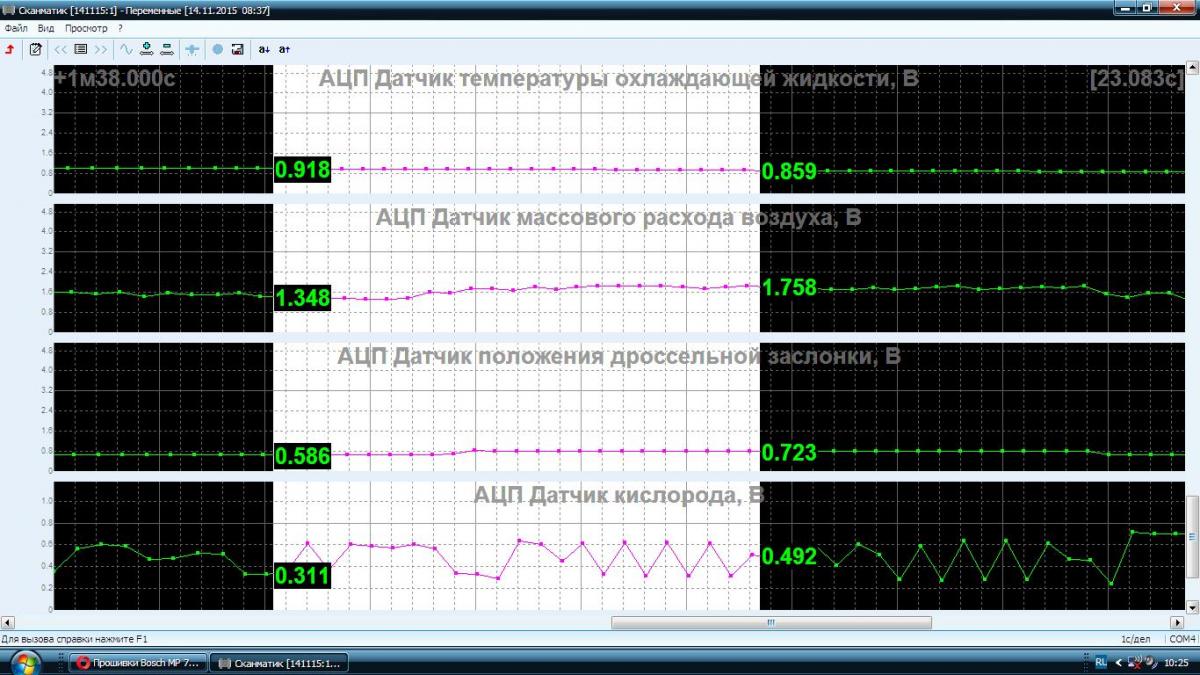Zoom in time scale with plus icon
Screen dimensions: 1200x675
tap(147, 48)
